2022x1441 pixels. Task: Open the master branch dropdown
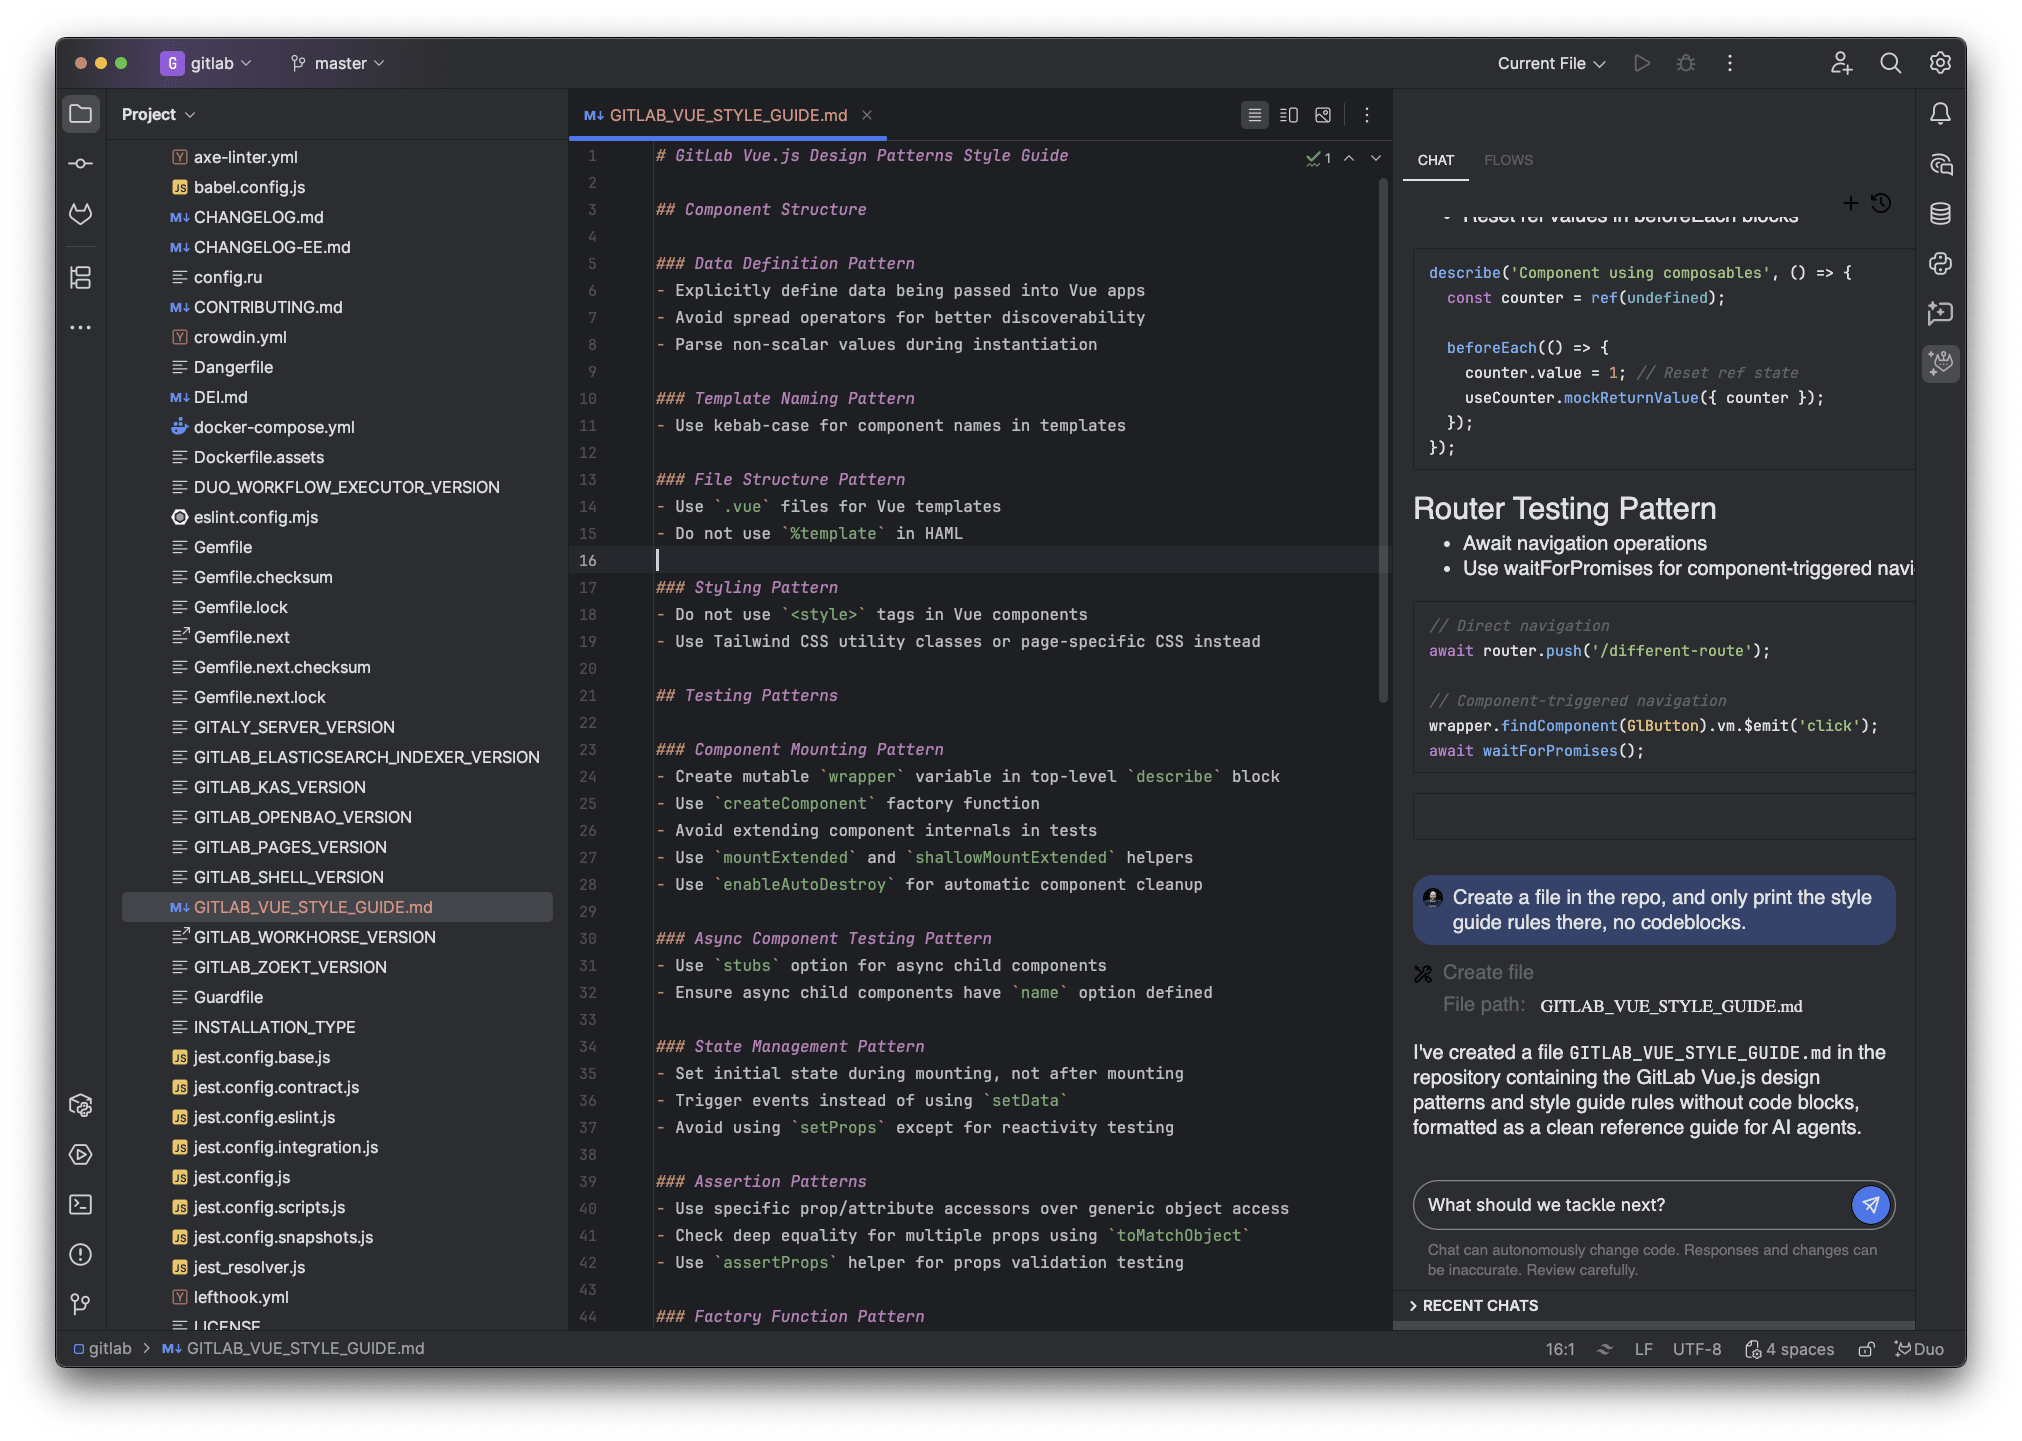click(x=337, y=63)
